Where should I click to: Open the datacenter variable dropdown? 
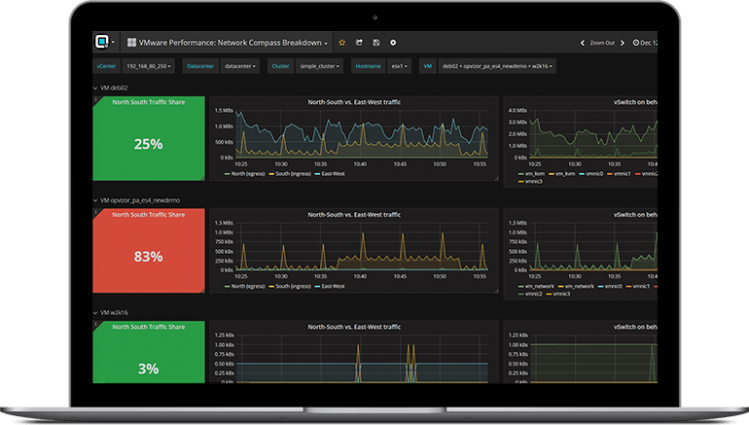240,66
